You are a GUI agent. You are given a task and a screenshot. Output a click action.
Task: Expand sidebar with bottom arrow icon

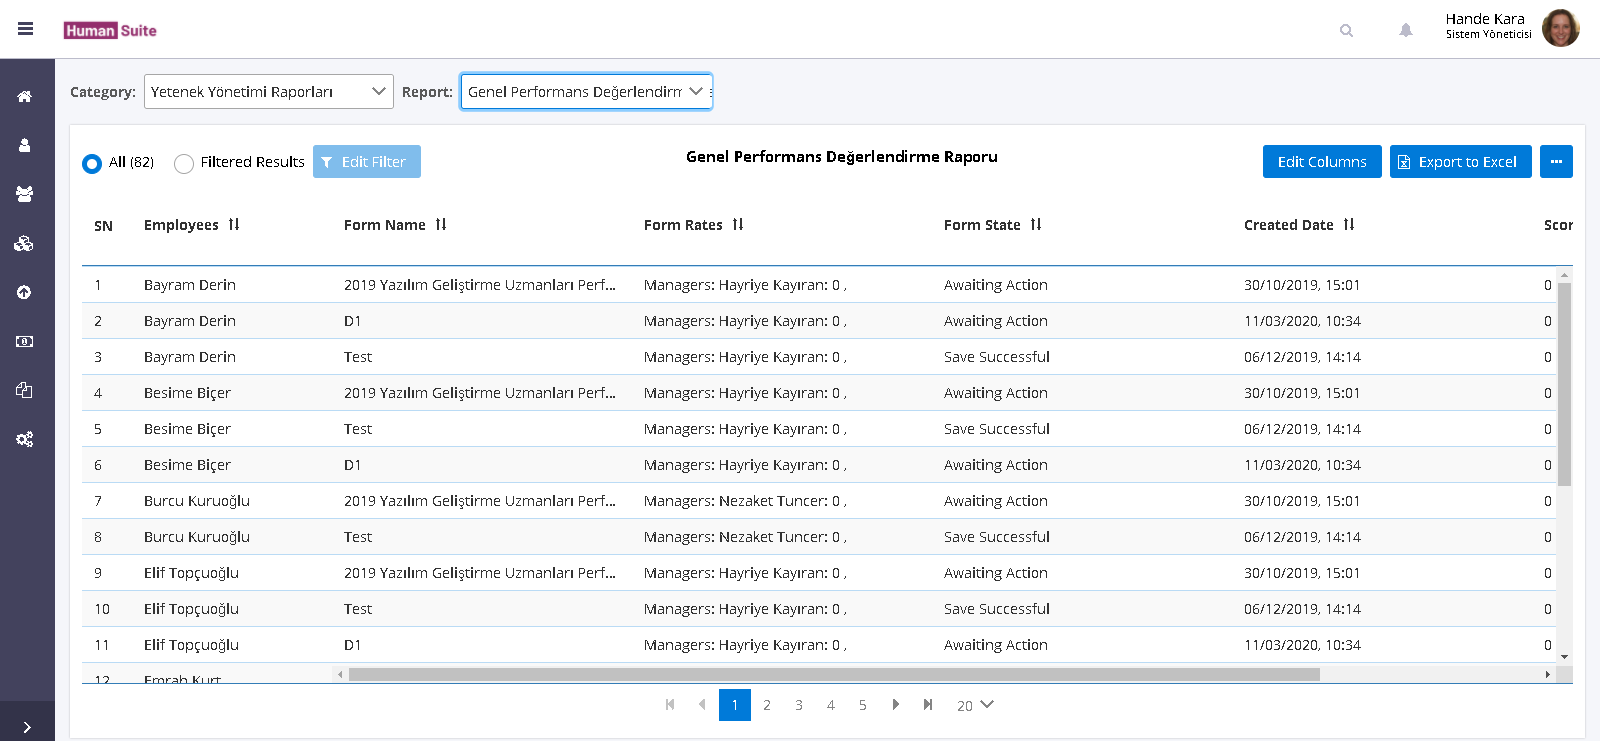(x=27, y=727)
